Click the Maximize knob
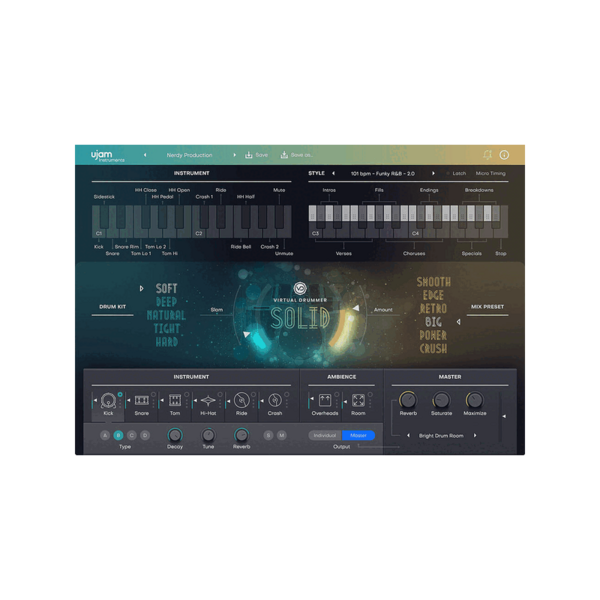Image resolution: width=600 pixels, height=600 pixels. point(474,400)
